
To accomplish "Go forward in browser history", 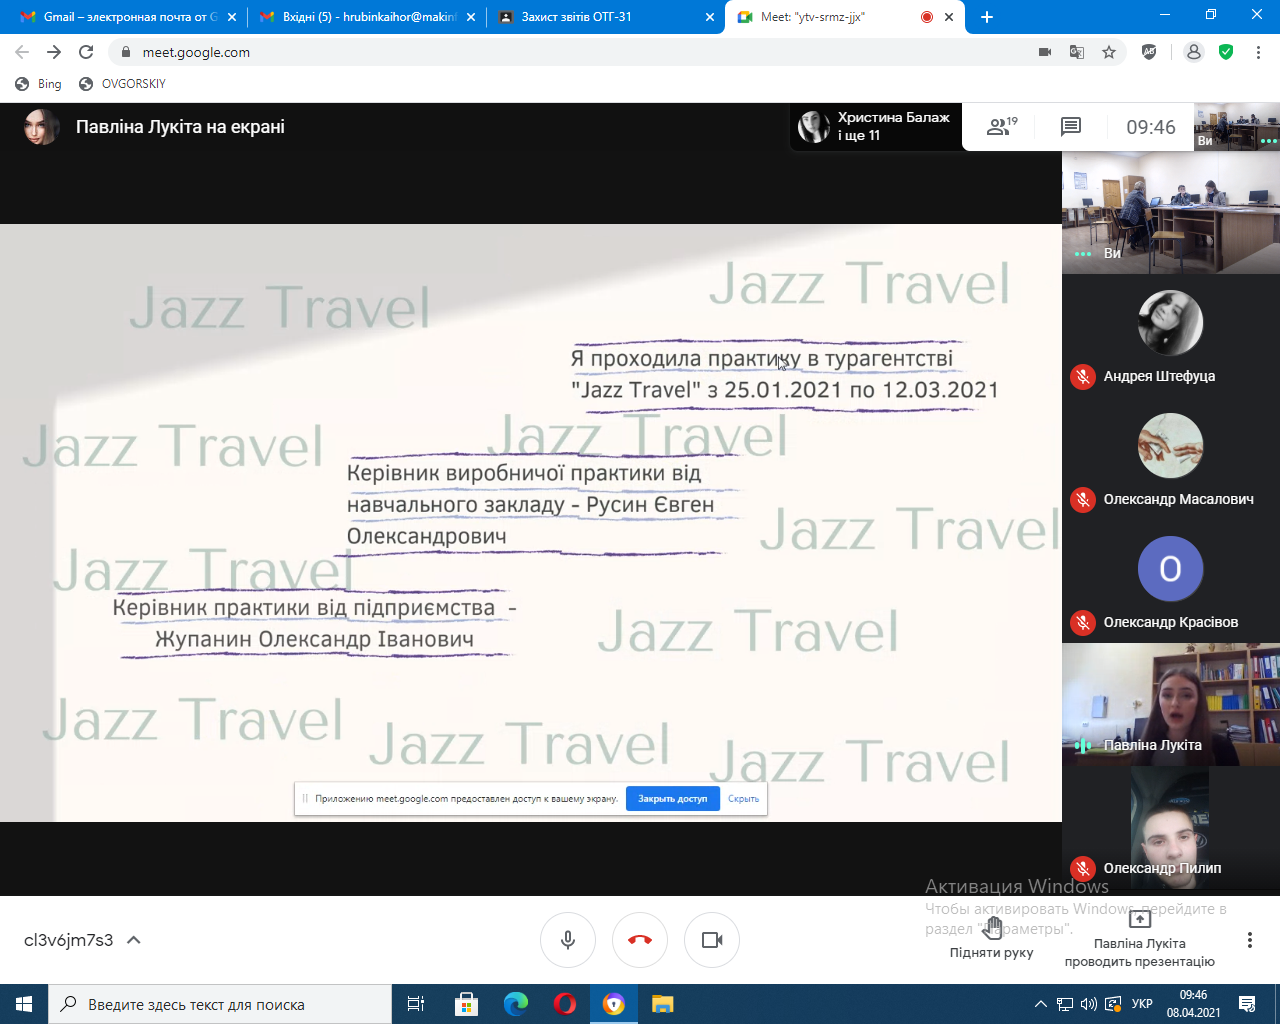I will 54,52.
